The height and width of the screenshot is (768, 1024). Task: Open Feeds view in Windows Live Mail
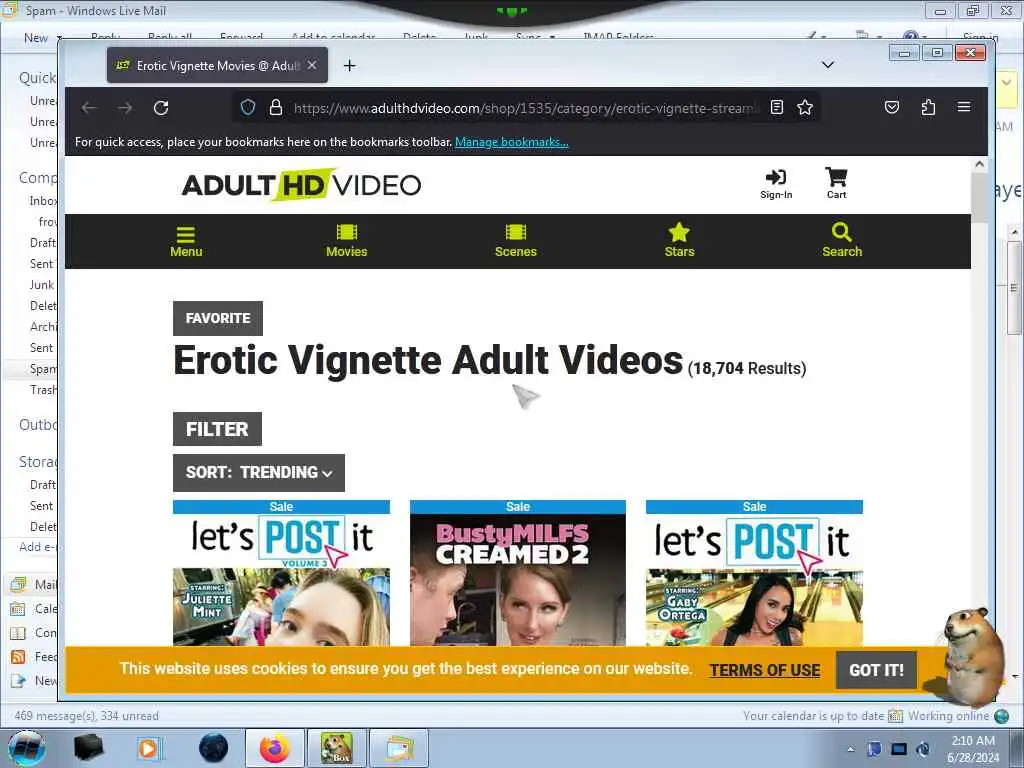coord(34,657)
